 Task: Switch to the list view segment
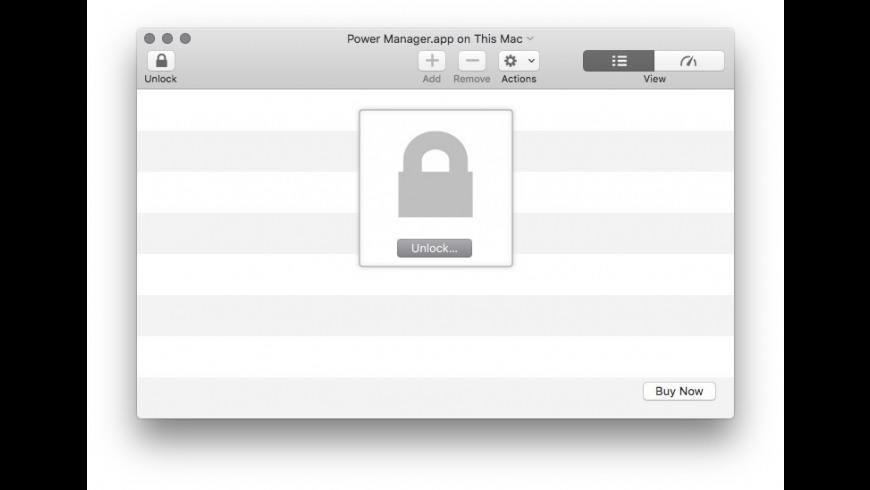pyautogui.click(x=619, y=60)
